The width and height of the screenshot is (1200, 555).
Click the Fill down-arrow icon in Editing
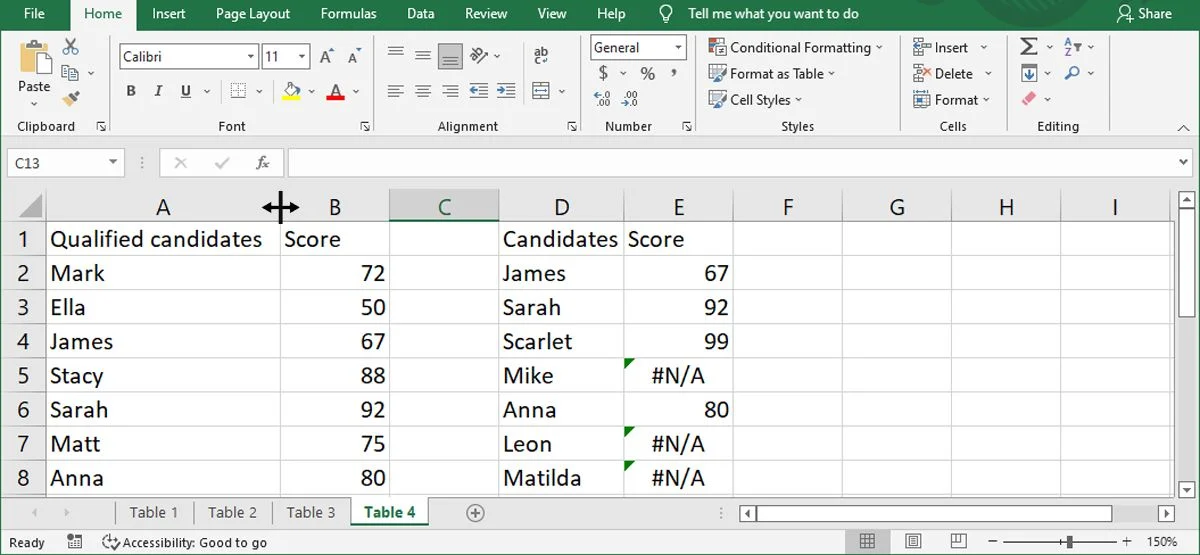(1029, 73)
